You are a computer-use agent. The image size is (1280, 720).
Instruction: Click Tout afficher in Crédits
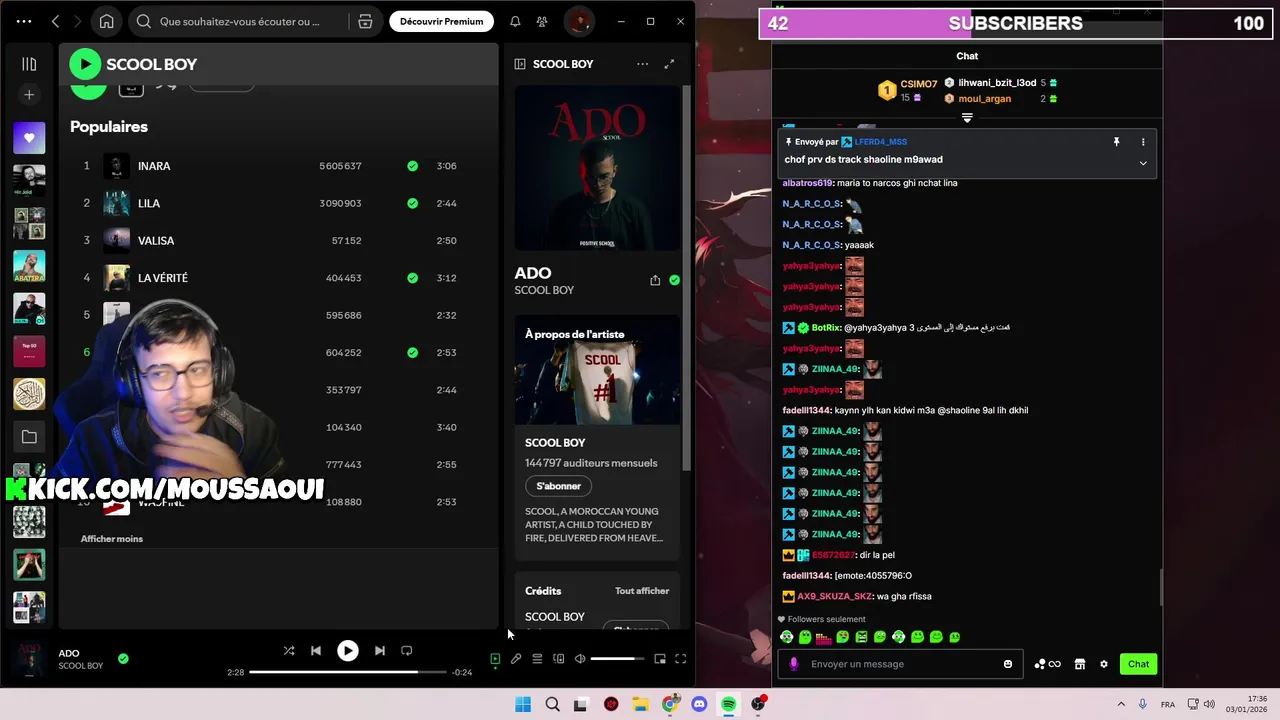pos(642,591)
